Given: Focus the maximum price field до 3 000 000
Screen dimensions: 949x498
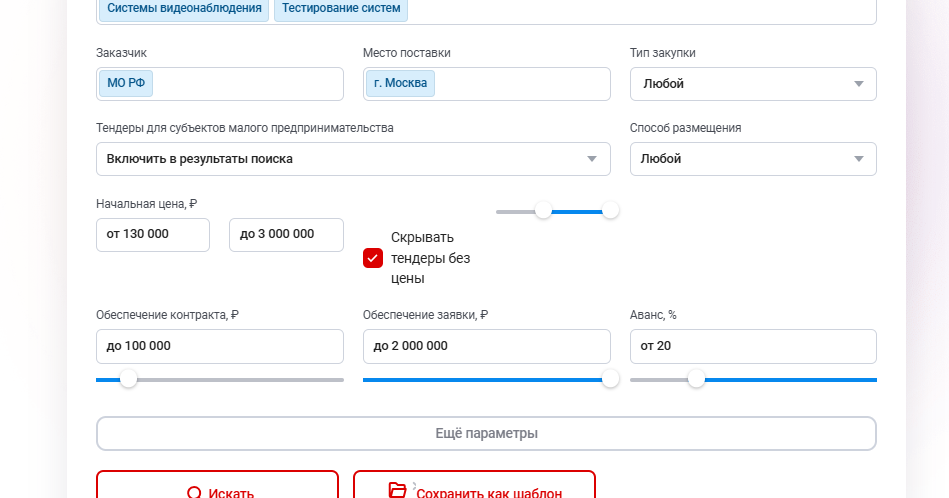Looking at the screenshot, I should coord(286,234).
